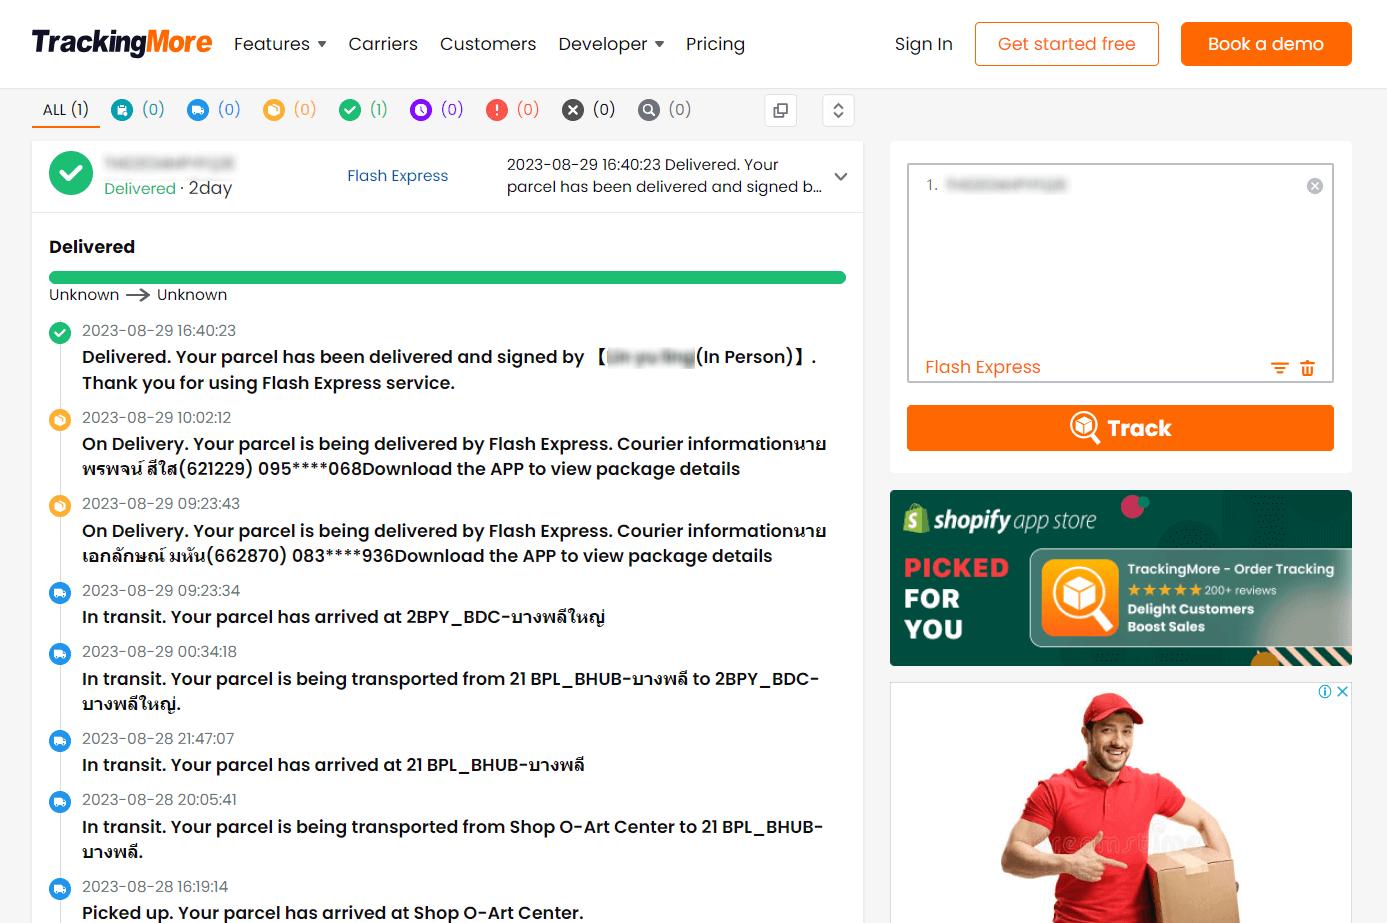Clear the tracking number input
This screenshot has height=923, width=1387.
click(1315, 186)
